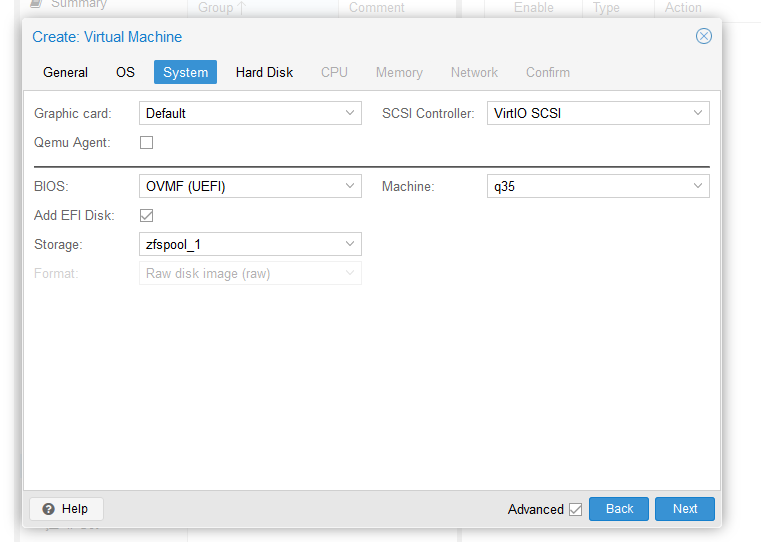This screenshot has width=761, height=542.
Task: Select the System tab
Action: coord(185,72)
